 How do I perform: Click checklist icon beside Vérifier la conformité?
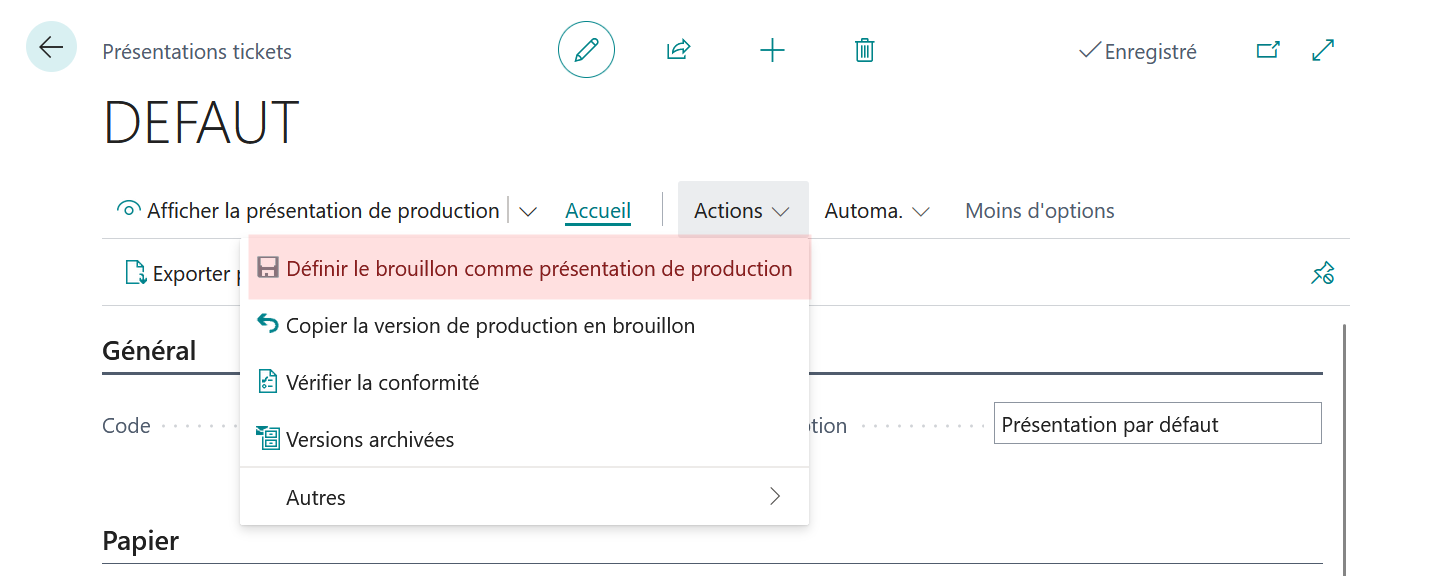click(x=268, y=382)
